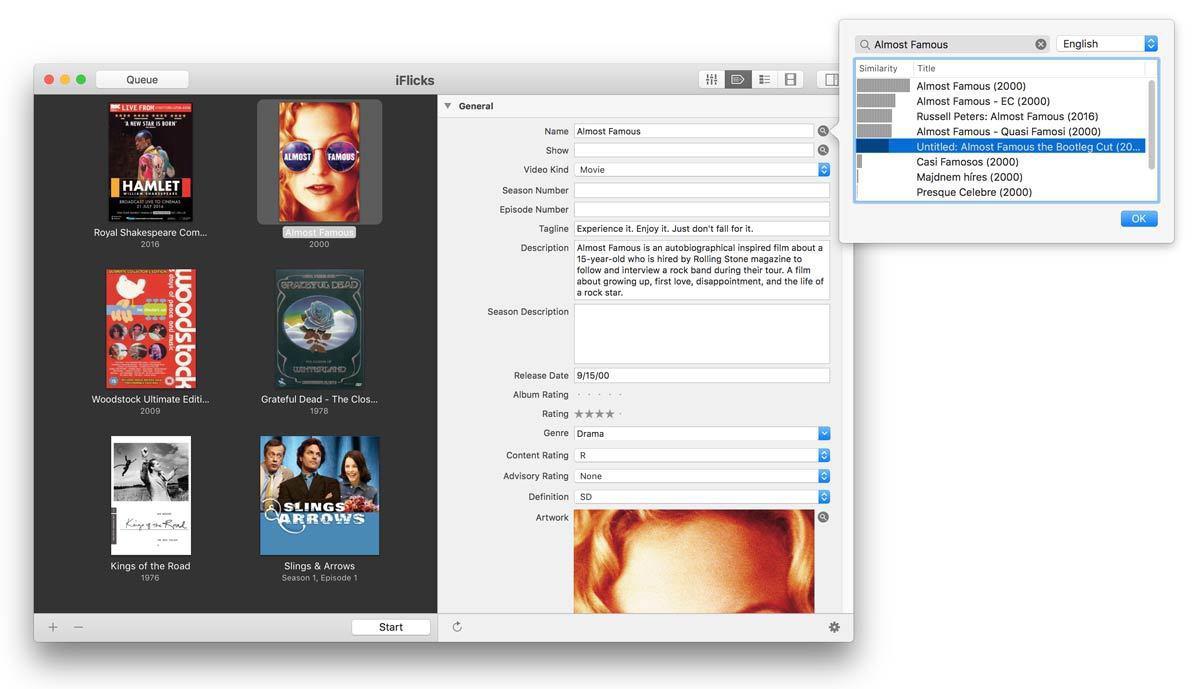Click the search magnifier in popup field
This screenshot has height=689, width=1200.
865,44
